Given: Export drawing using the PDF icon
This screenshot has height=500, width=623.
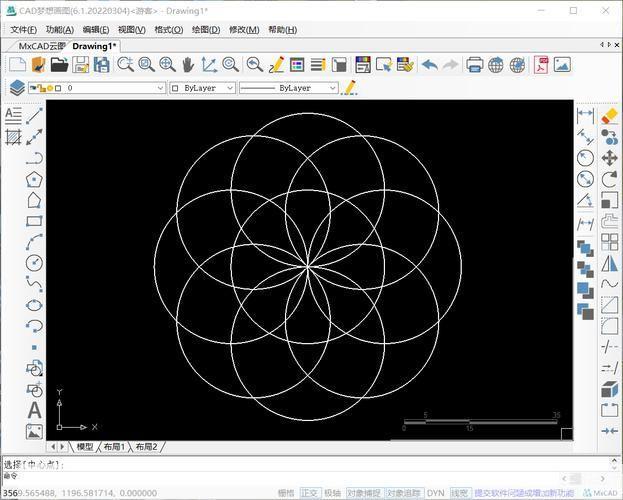Looking at the screenshot, I should [x=541, y=65].
